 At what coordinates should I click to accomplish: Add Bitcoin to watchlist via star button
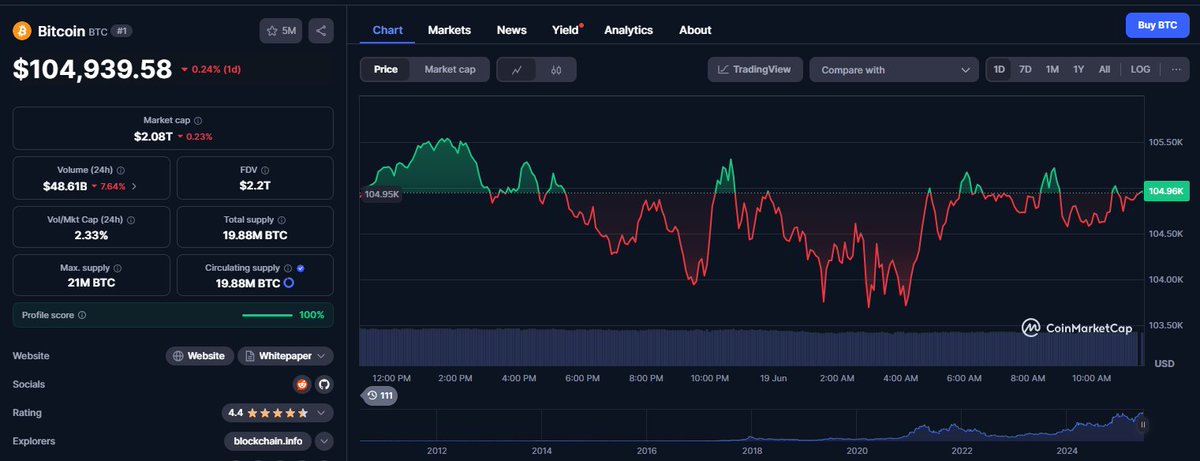281,31
